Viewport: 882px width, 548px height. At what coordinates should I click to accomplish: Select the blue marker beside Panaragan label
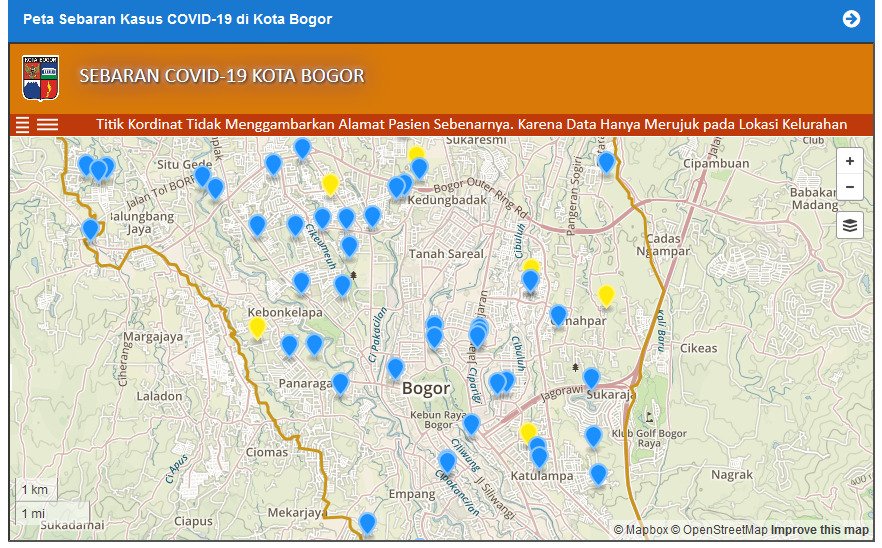[x=340, y=383]
